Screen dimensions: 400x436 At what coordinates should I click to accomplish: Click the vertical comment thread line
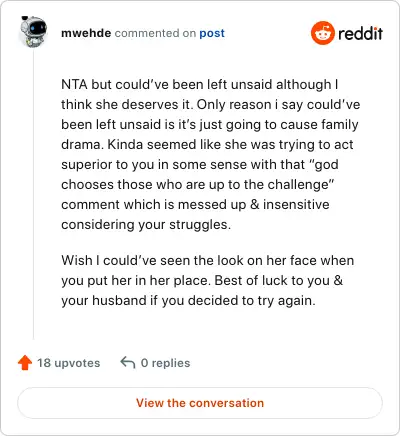(33, 195)
